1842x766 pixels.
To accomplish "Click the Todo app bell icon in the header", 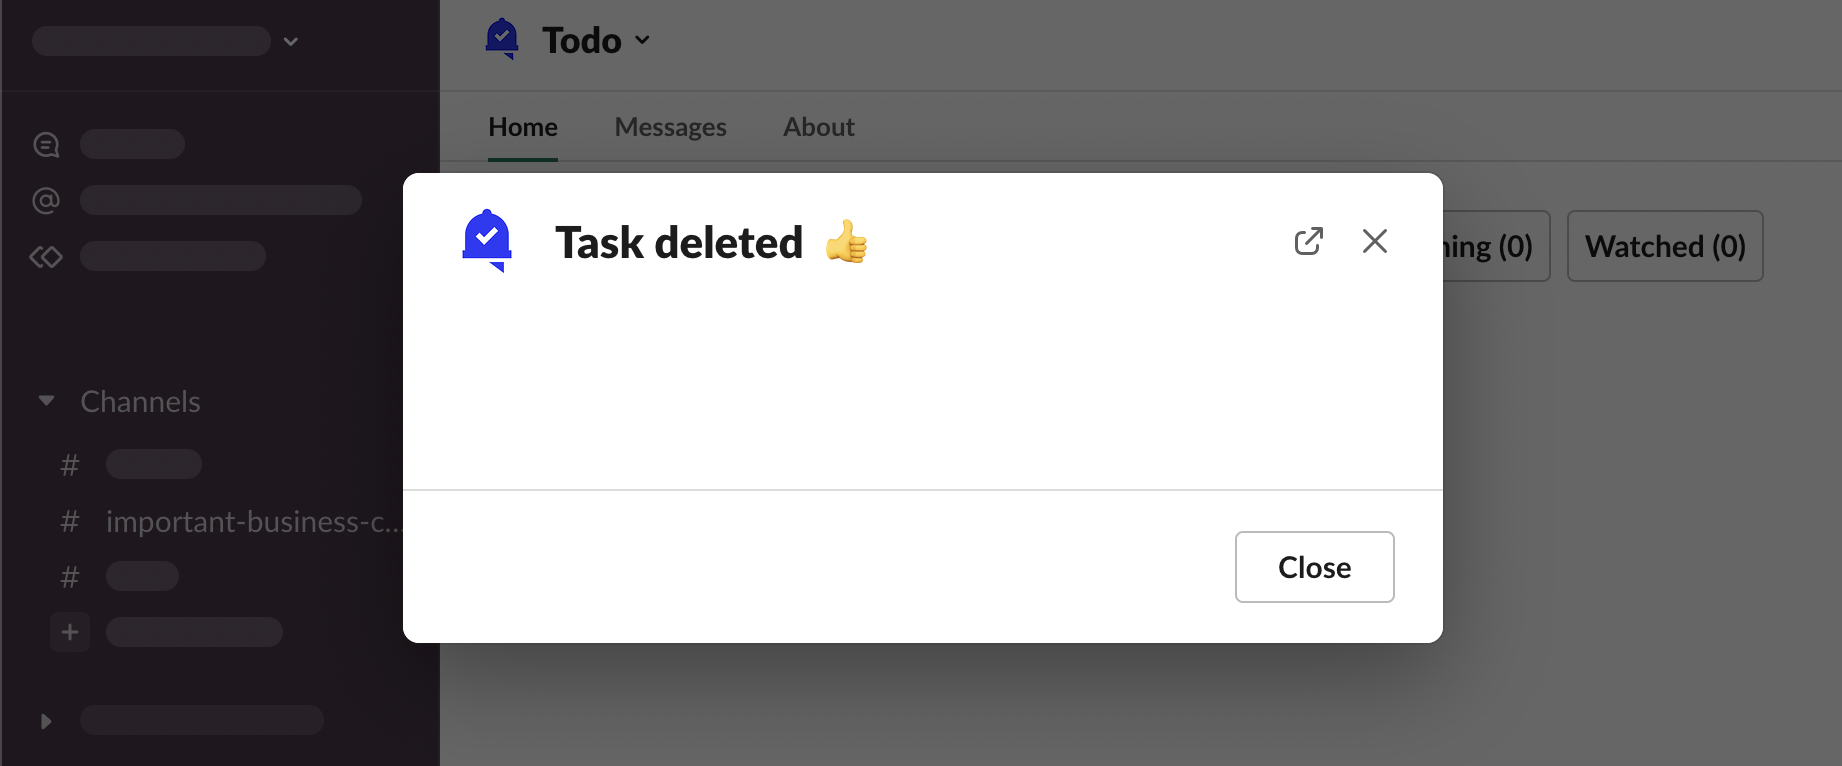I will [502, 39].
